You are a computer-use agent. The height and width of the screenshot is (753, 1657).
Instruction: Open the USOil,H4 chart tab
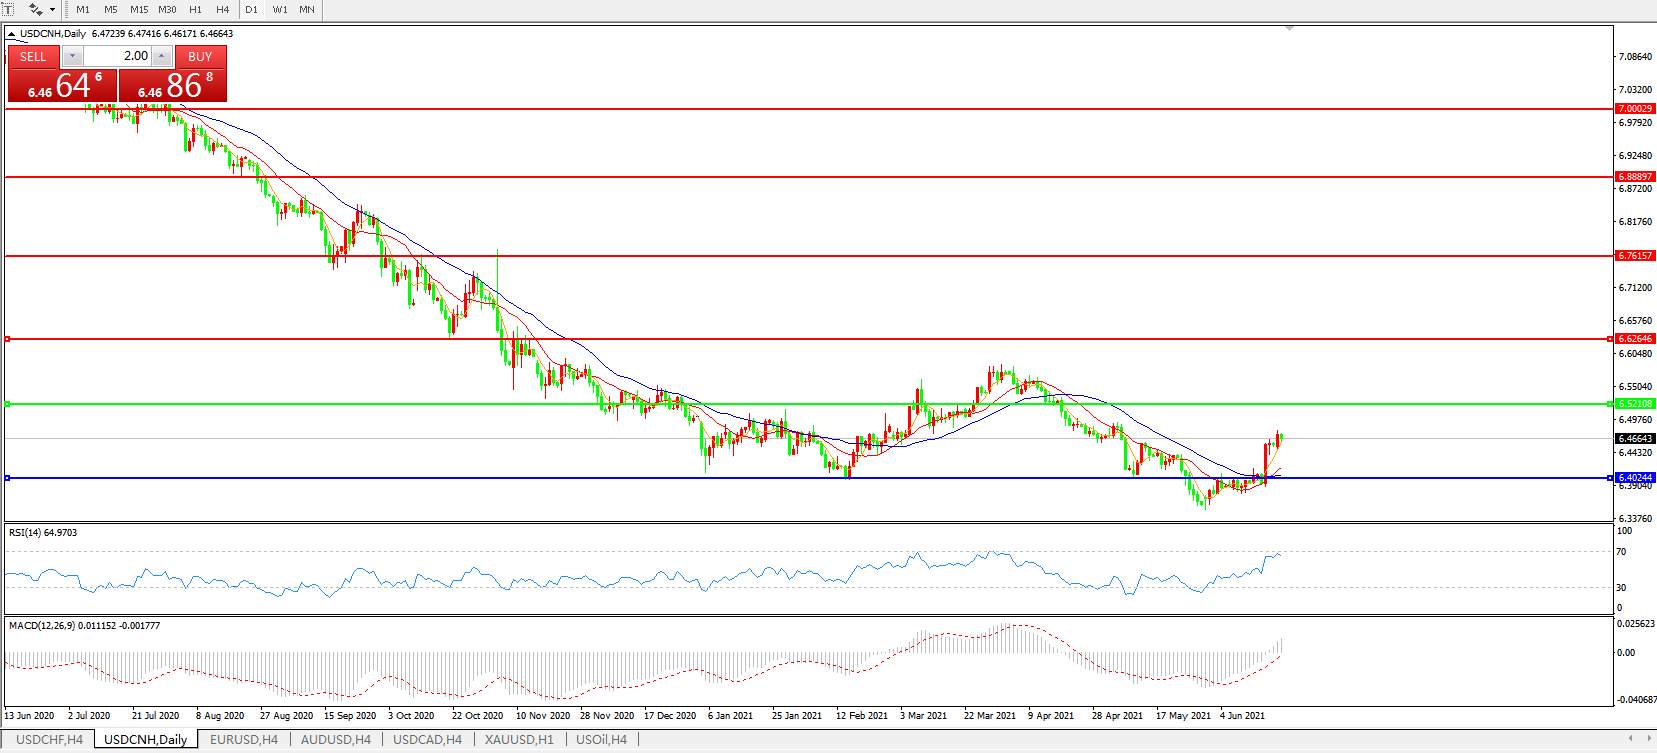pos(602,740)
